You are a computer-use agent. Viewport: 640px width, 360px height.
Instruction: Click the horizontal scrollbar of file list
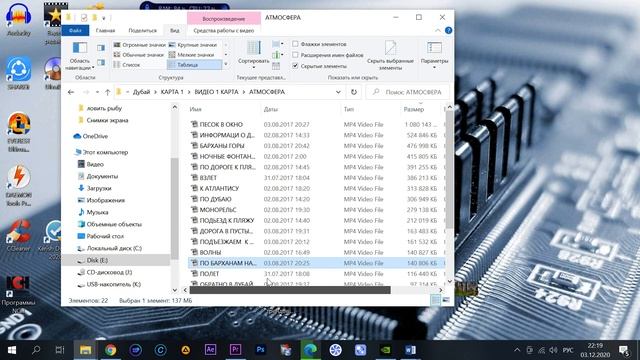pyautogui.click(x=290, y=290)
